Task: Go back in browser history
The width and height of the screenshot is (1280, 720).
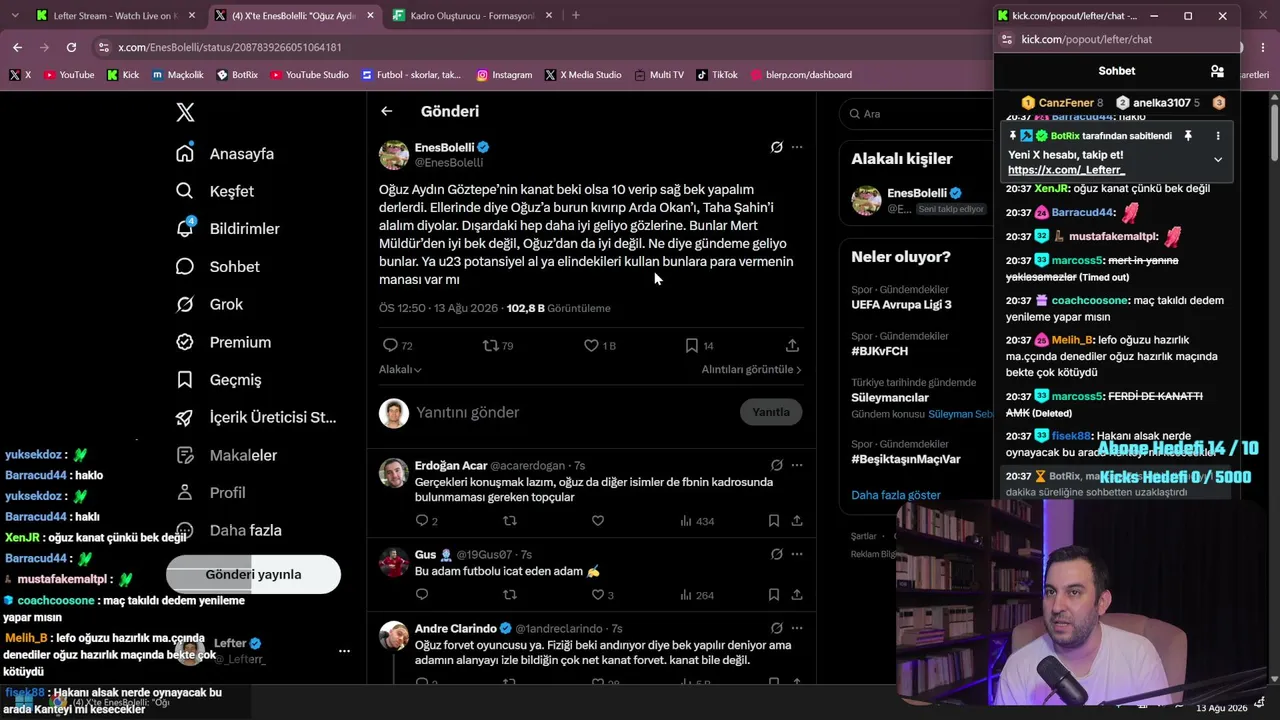Action: coord(17,47)
